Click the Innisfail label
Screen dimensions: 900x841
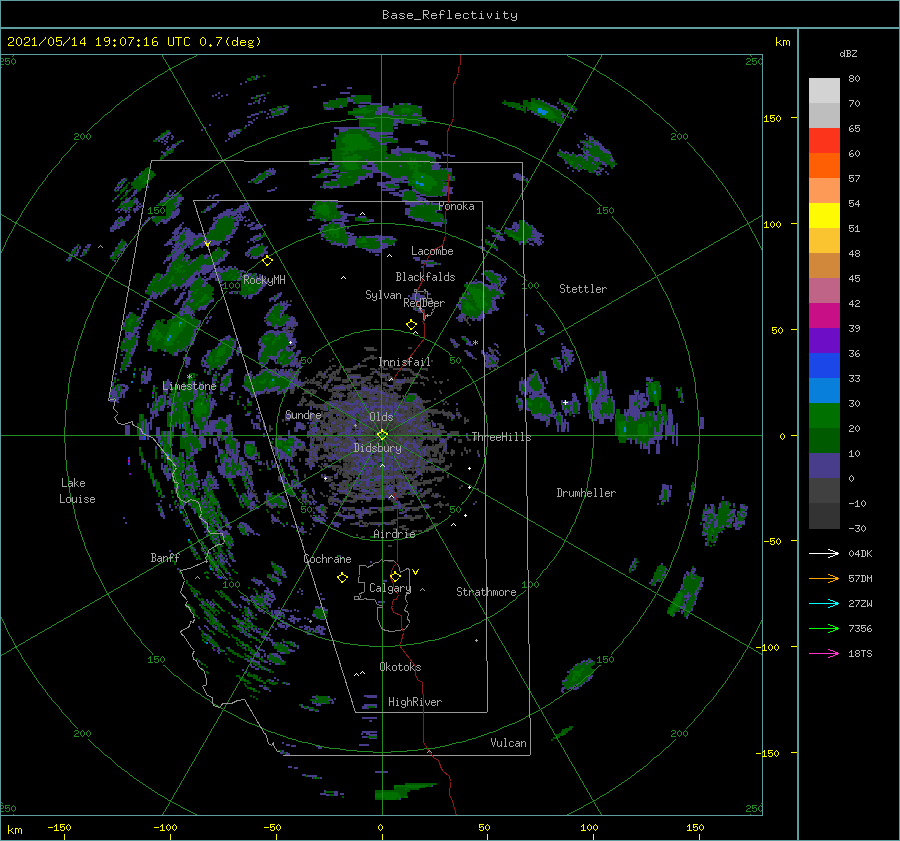(x=405, y=362)
